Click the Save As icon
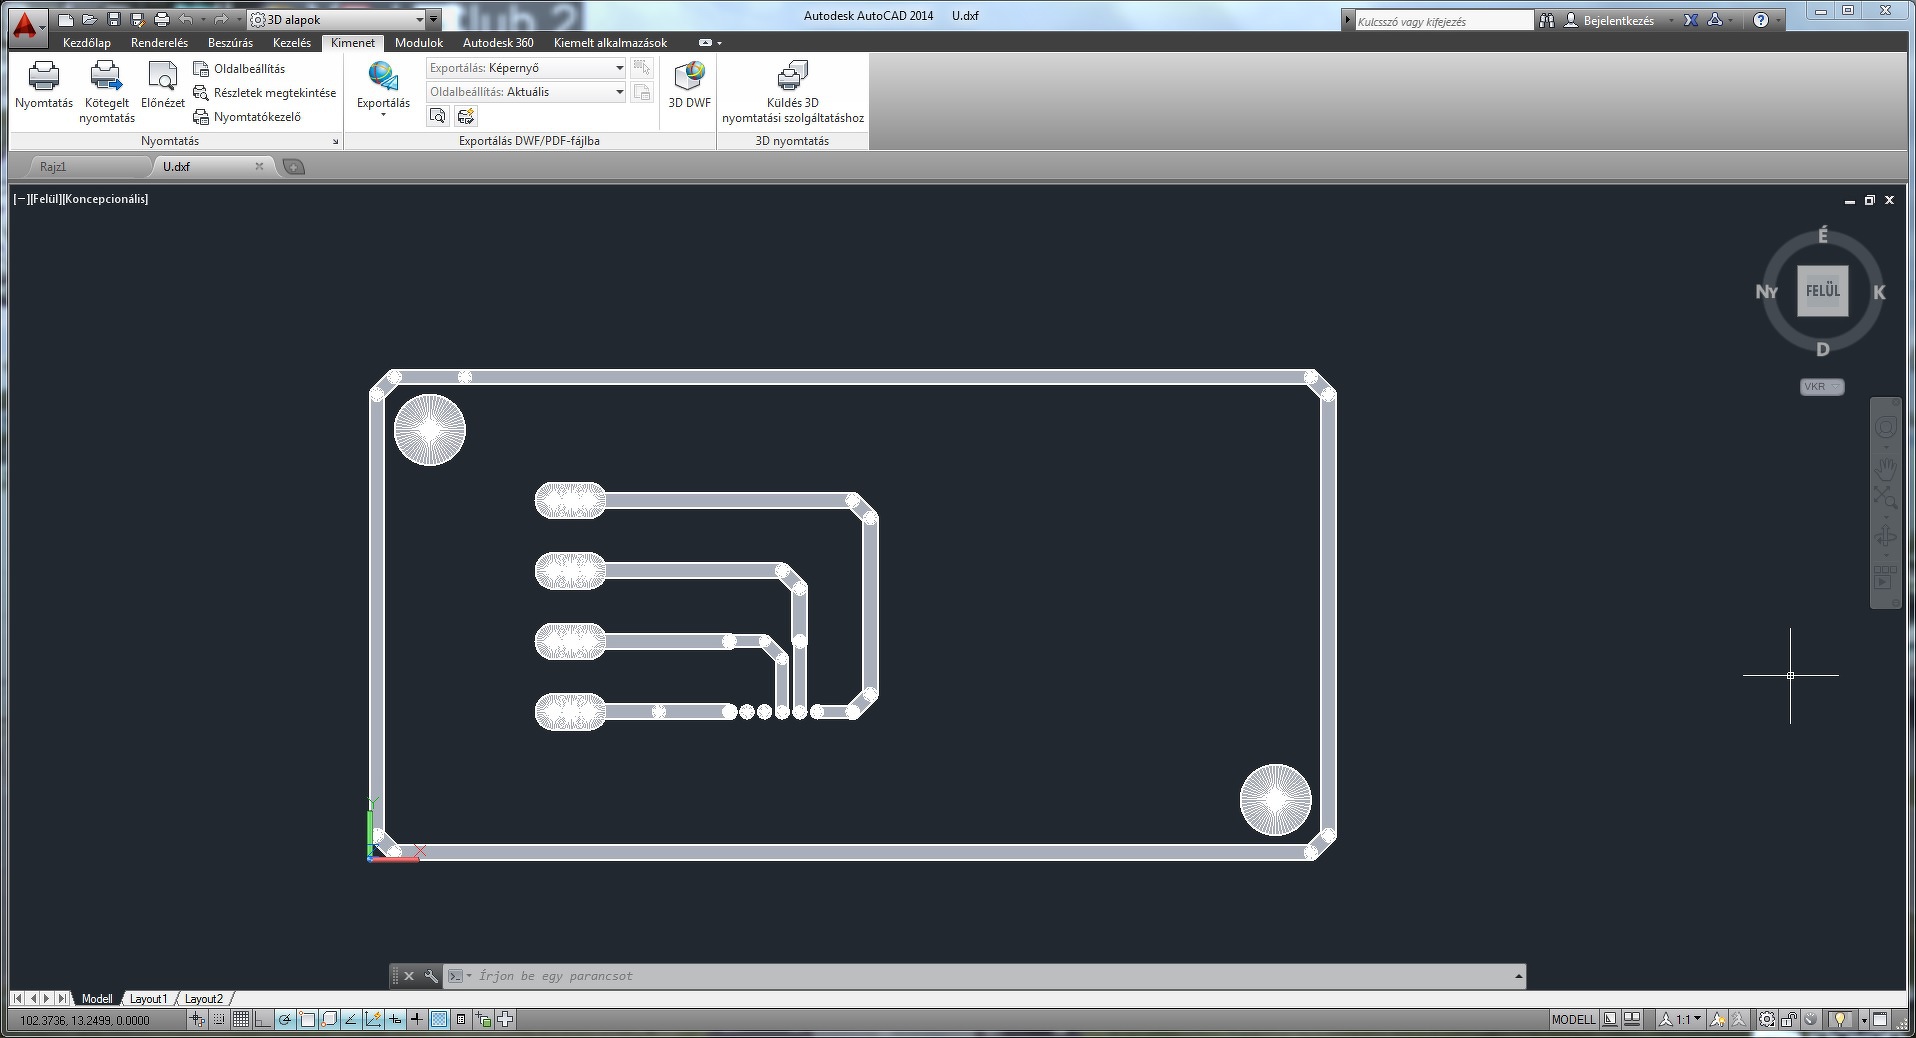The height and width of the screenshot is (1038, 1916). pyautogui.click(x=137, y=19)
